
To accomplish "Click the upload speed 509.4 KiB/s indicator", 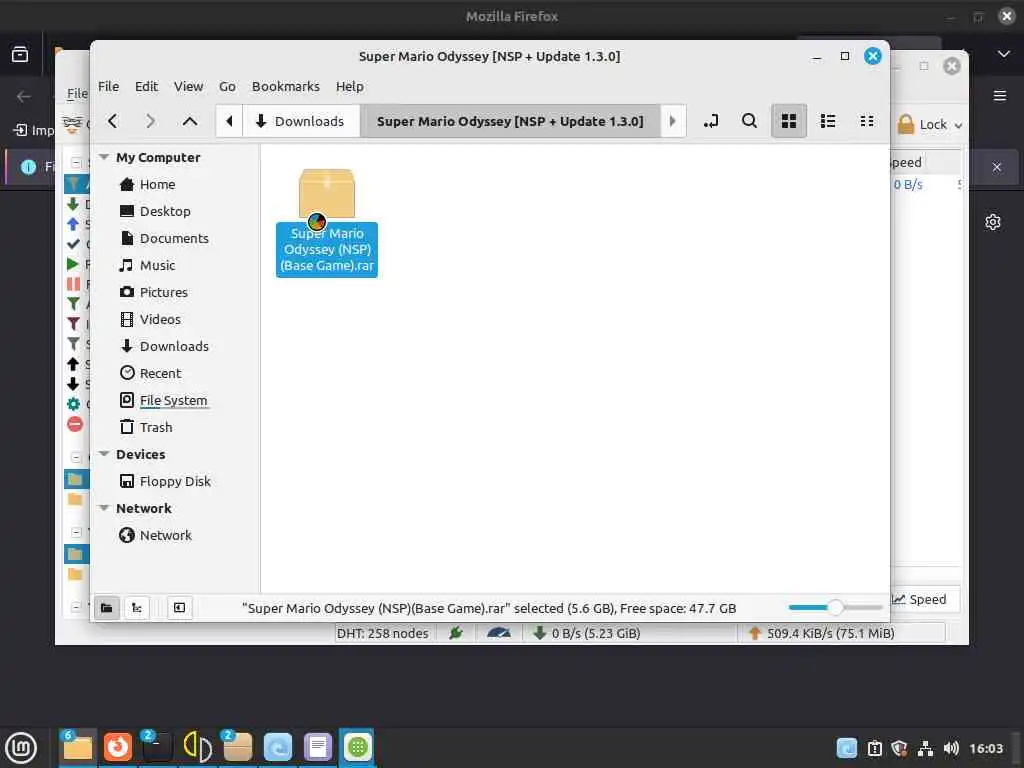I will coord(824,633).
